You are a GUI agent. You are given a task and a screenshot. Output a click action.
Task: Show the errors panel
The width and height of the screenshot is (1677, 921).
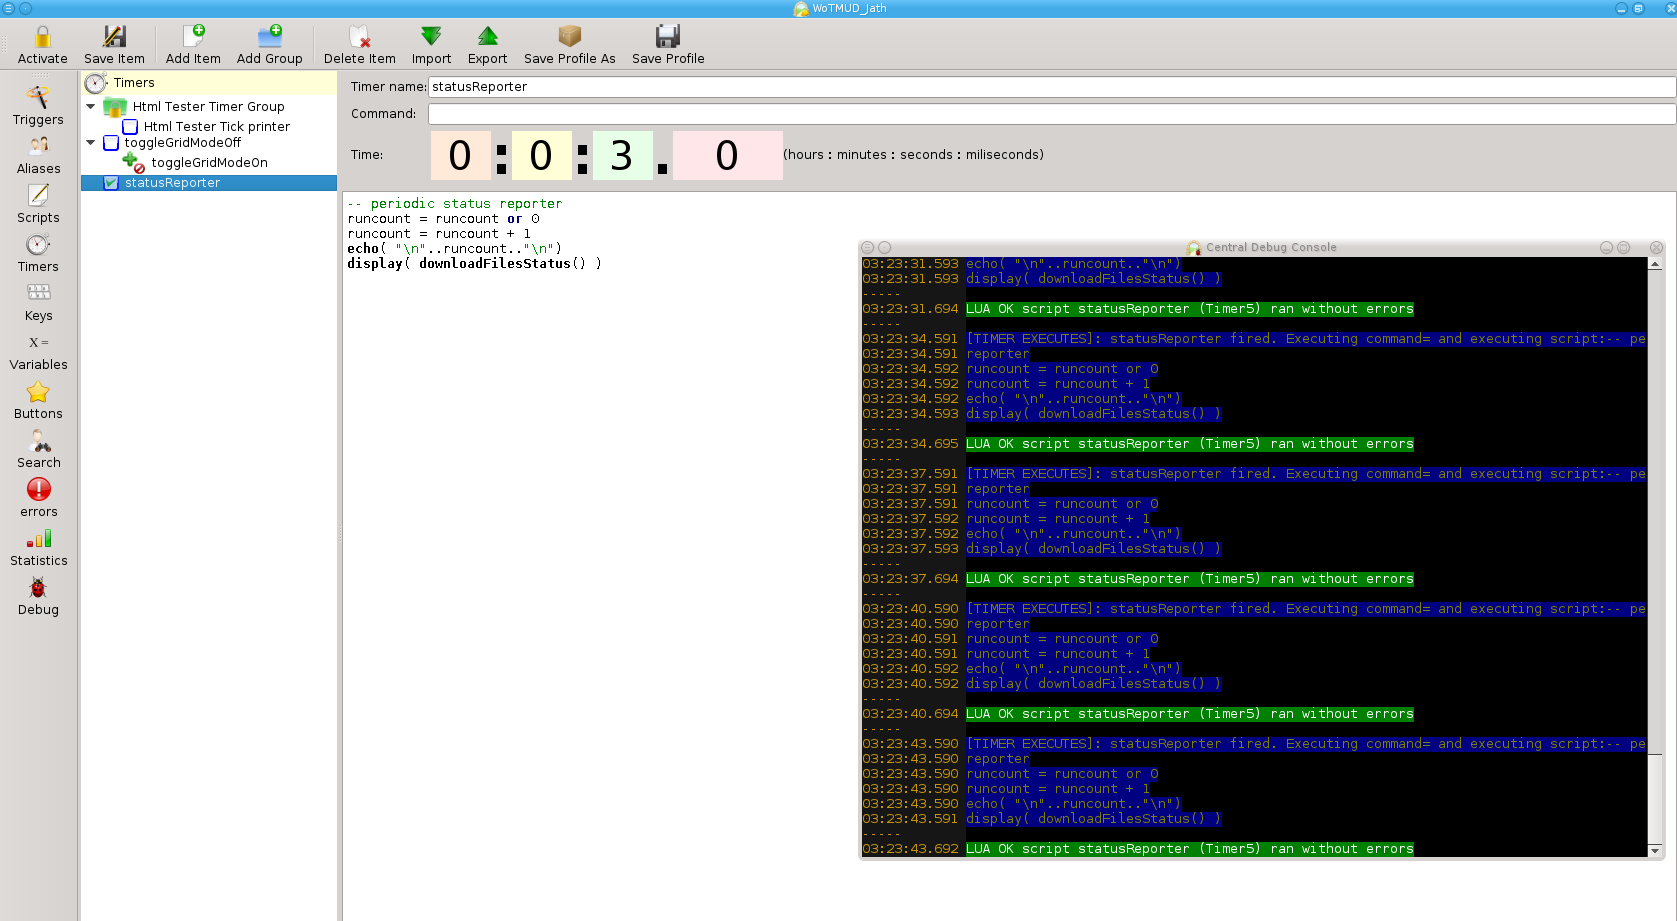click(x=38, y=498)
